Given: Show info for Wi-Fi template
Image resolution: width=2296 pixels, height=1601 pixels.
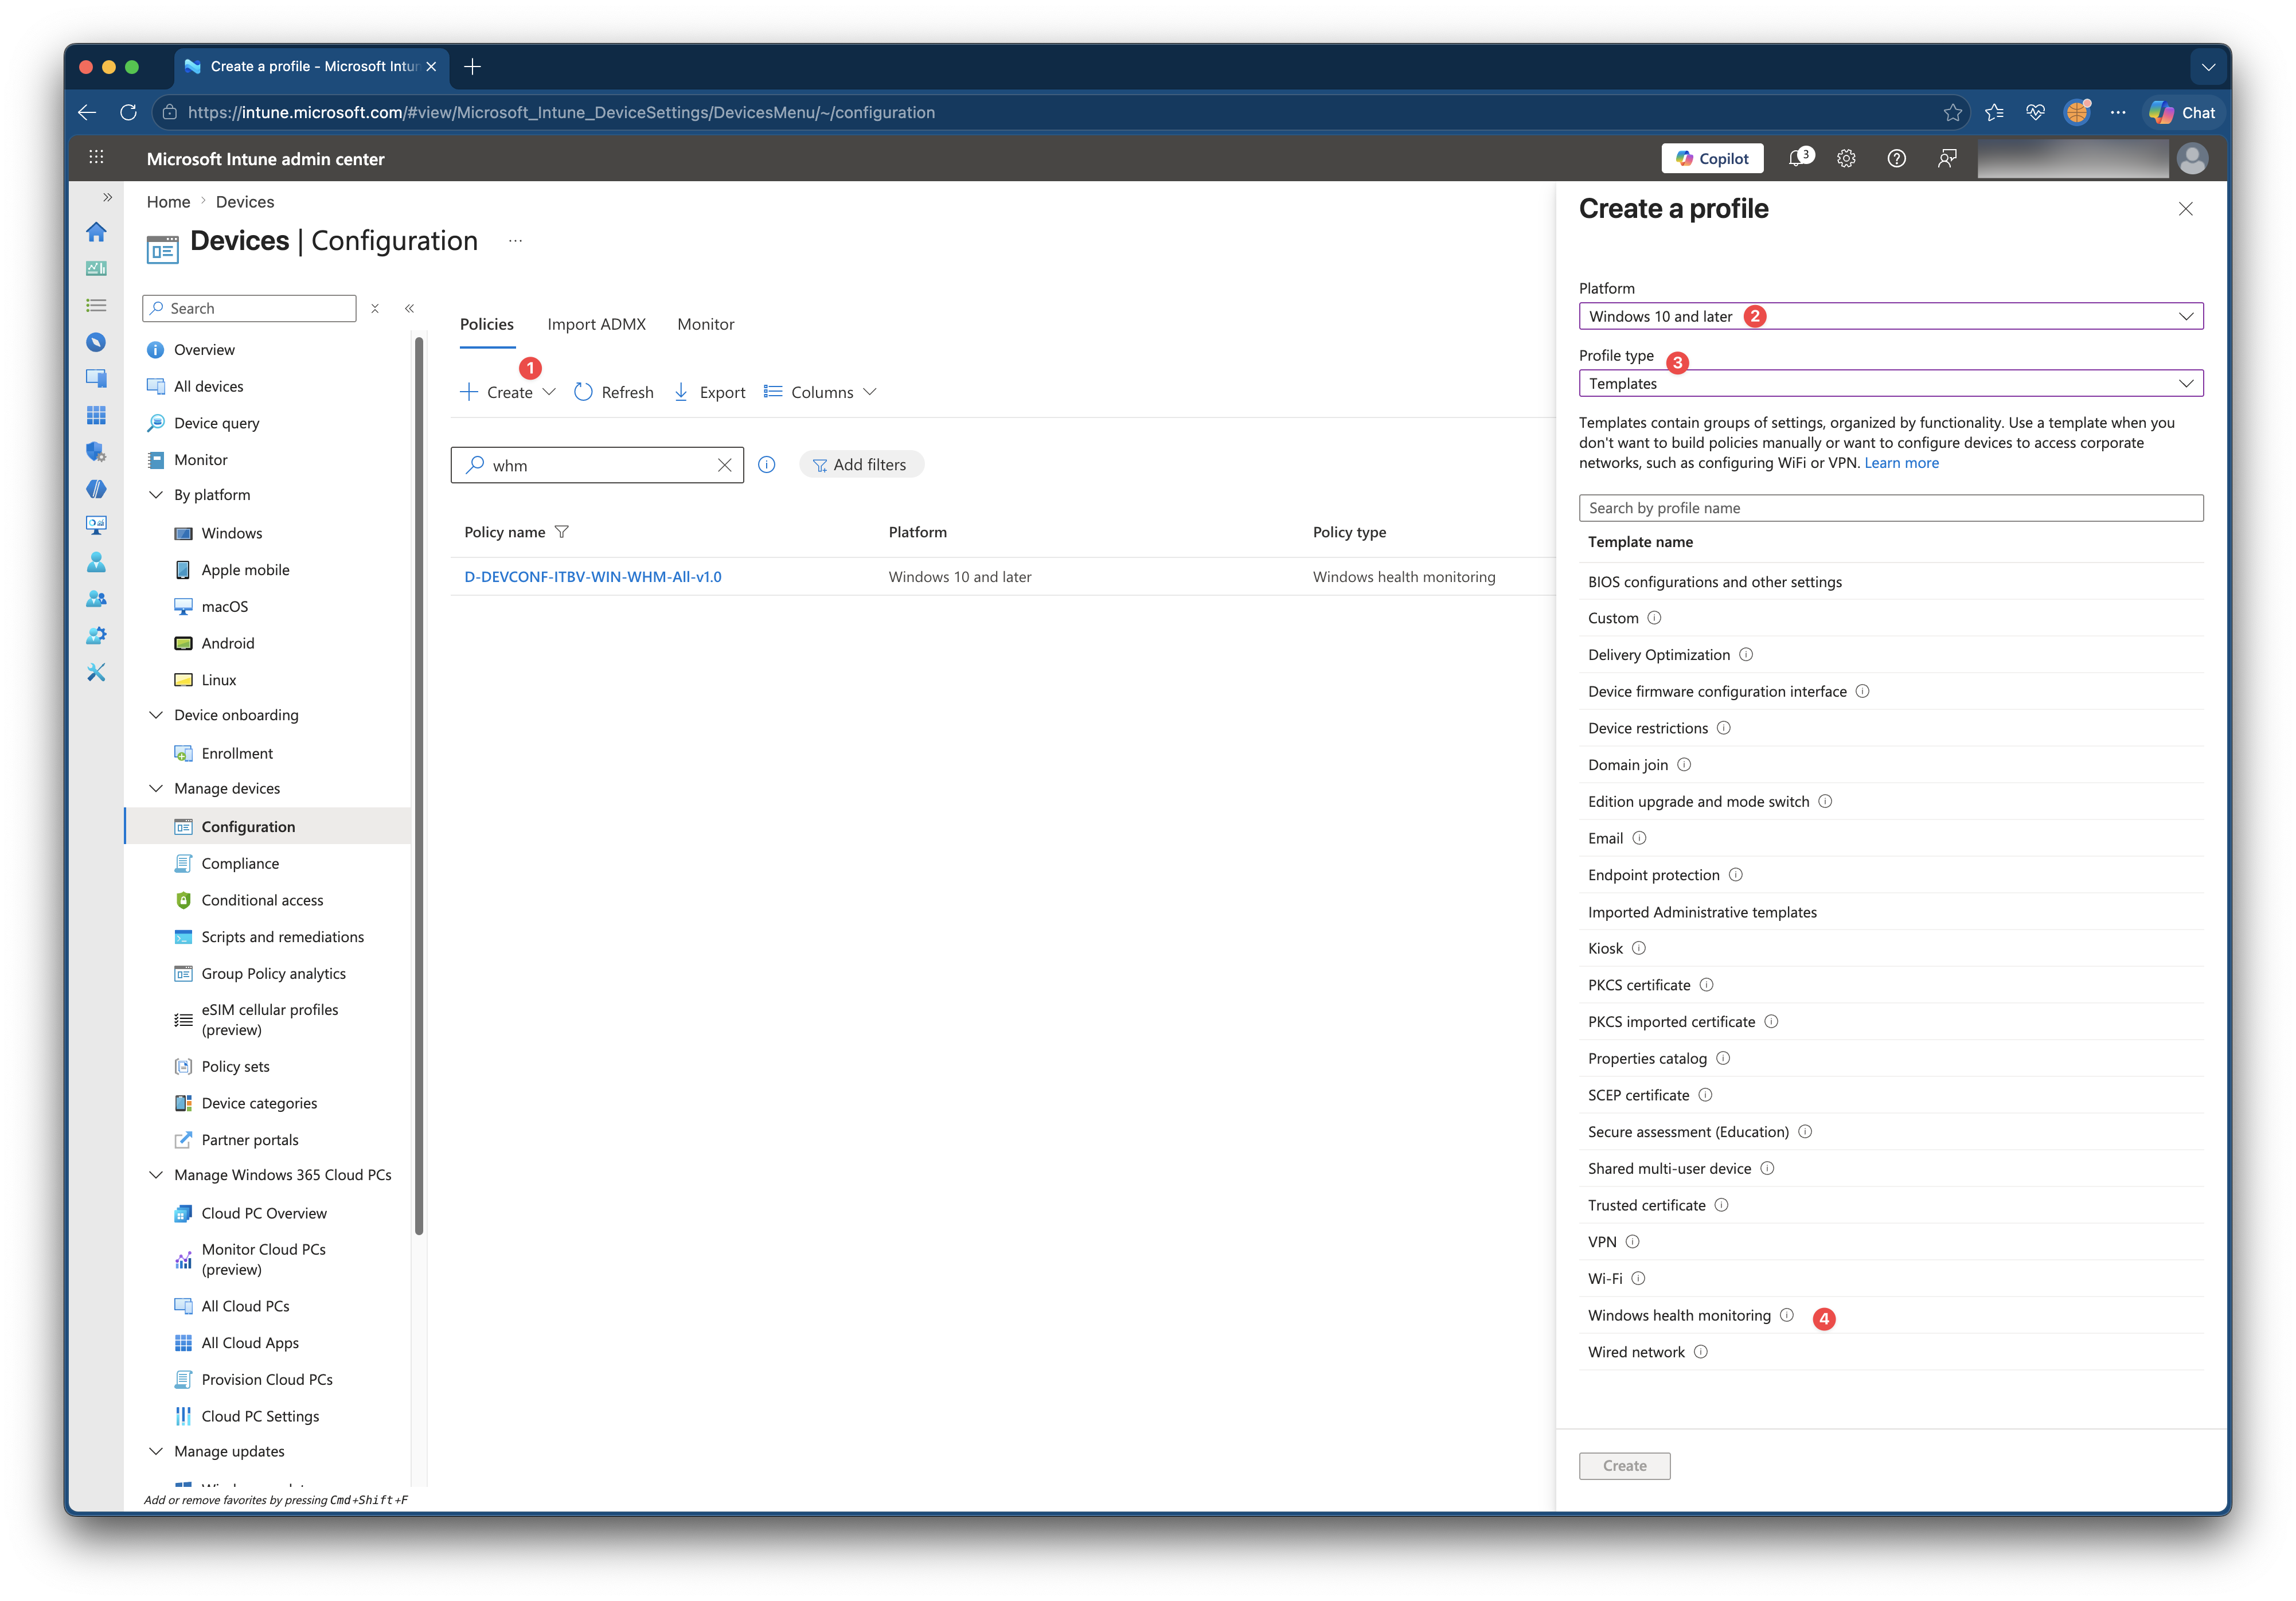Looking at the screenshot, I should [x=1638, y=1278].
